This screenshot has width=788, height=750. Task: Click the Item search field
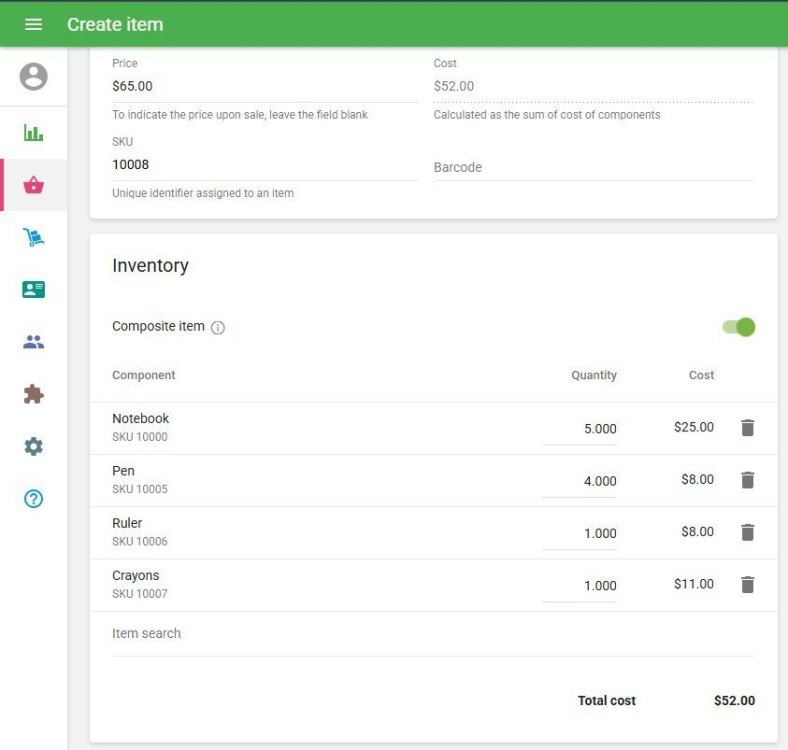coord(432,634)
